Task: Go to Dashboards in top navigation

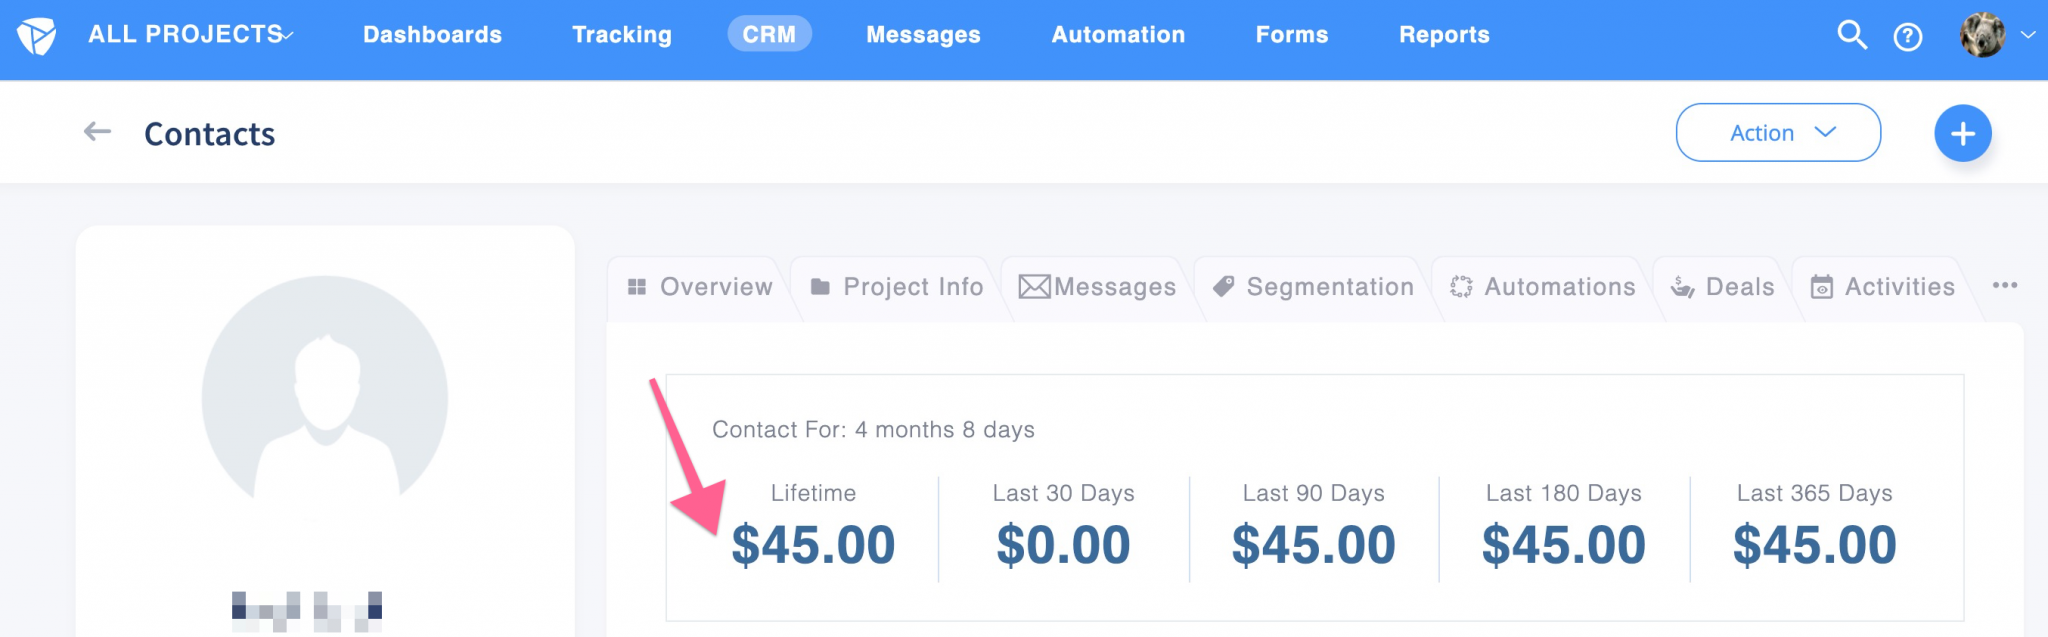Action: tap(432, 35)
